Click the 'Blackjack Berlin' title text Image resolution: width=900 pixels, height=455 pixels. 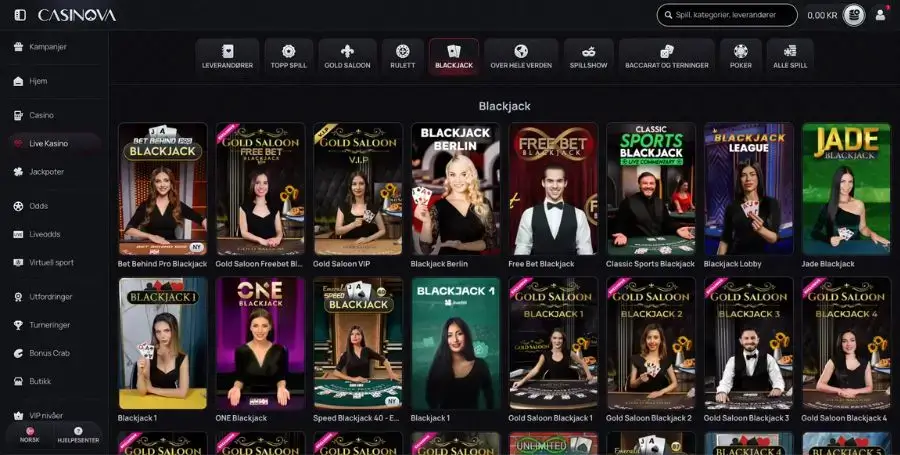click(439, 264)
